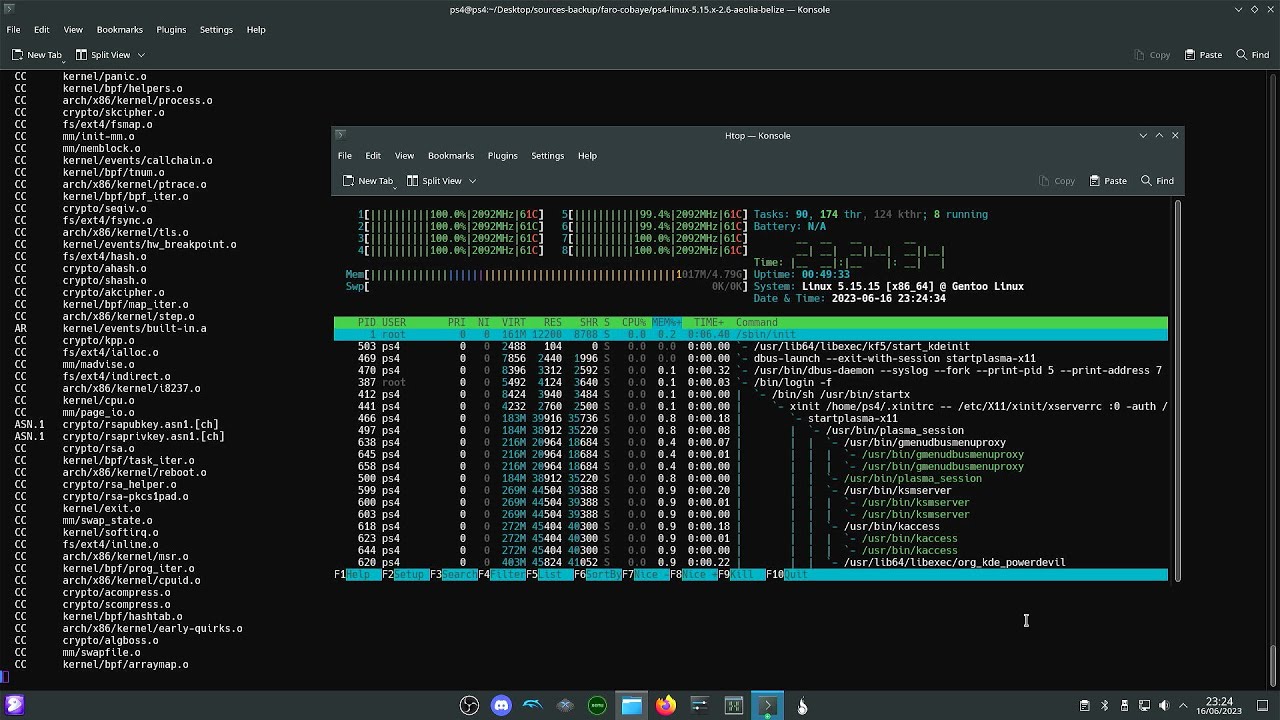This screenshot has width=1280, height=720.
Task: Click htop F3 Search function button
Action: tap(454, 575)
